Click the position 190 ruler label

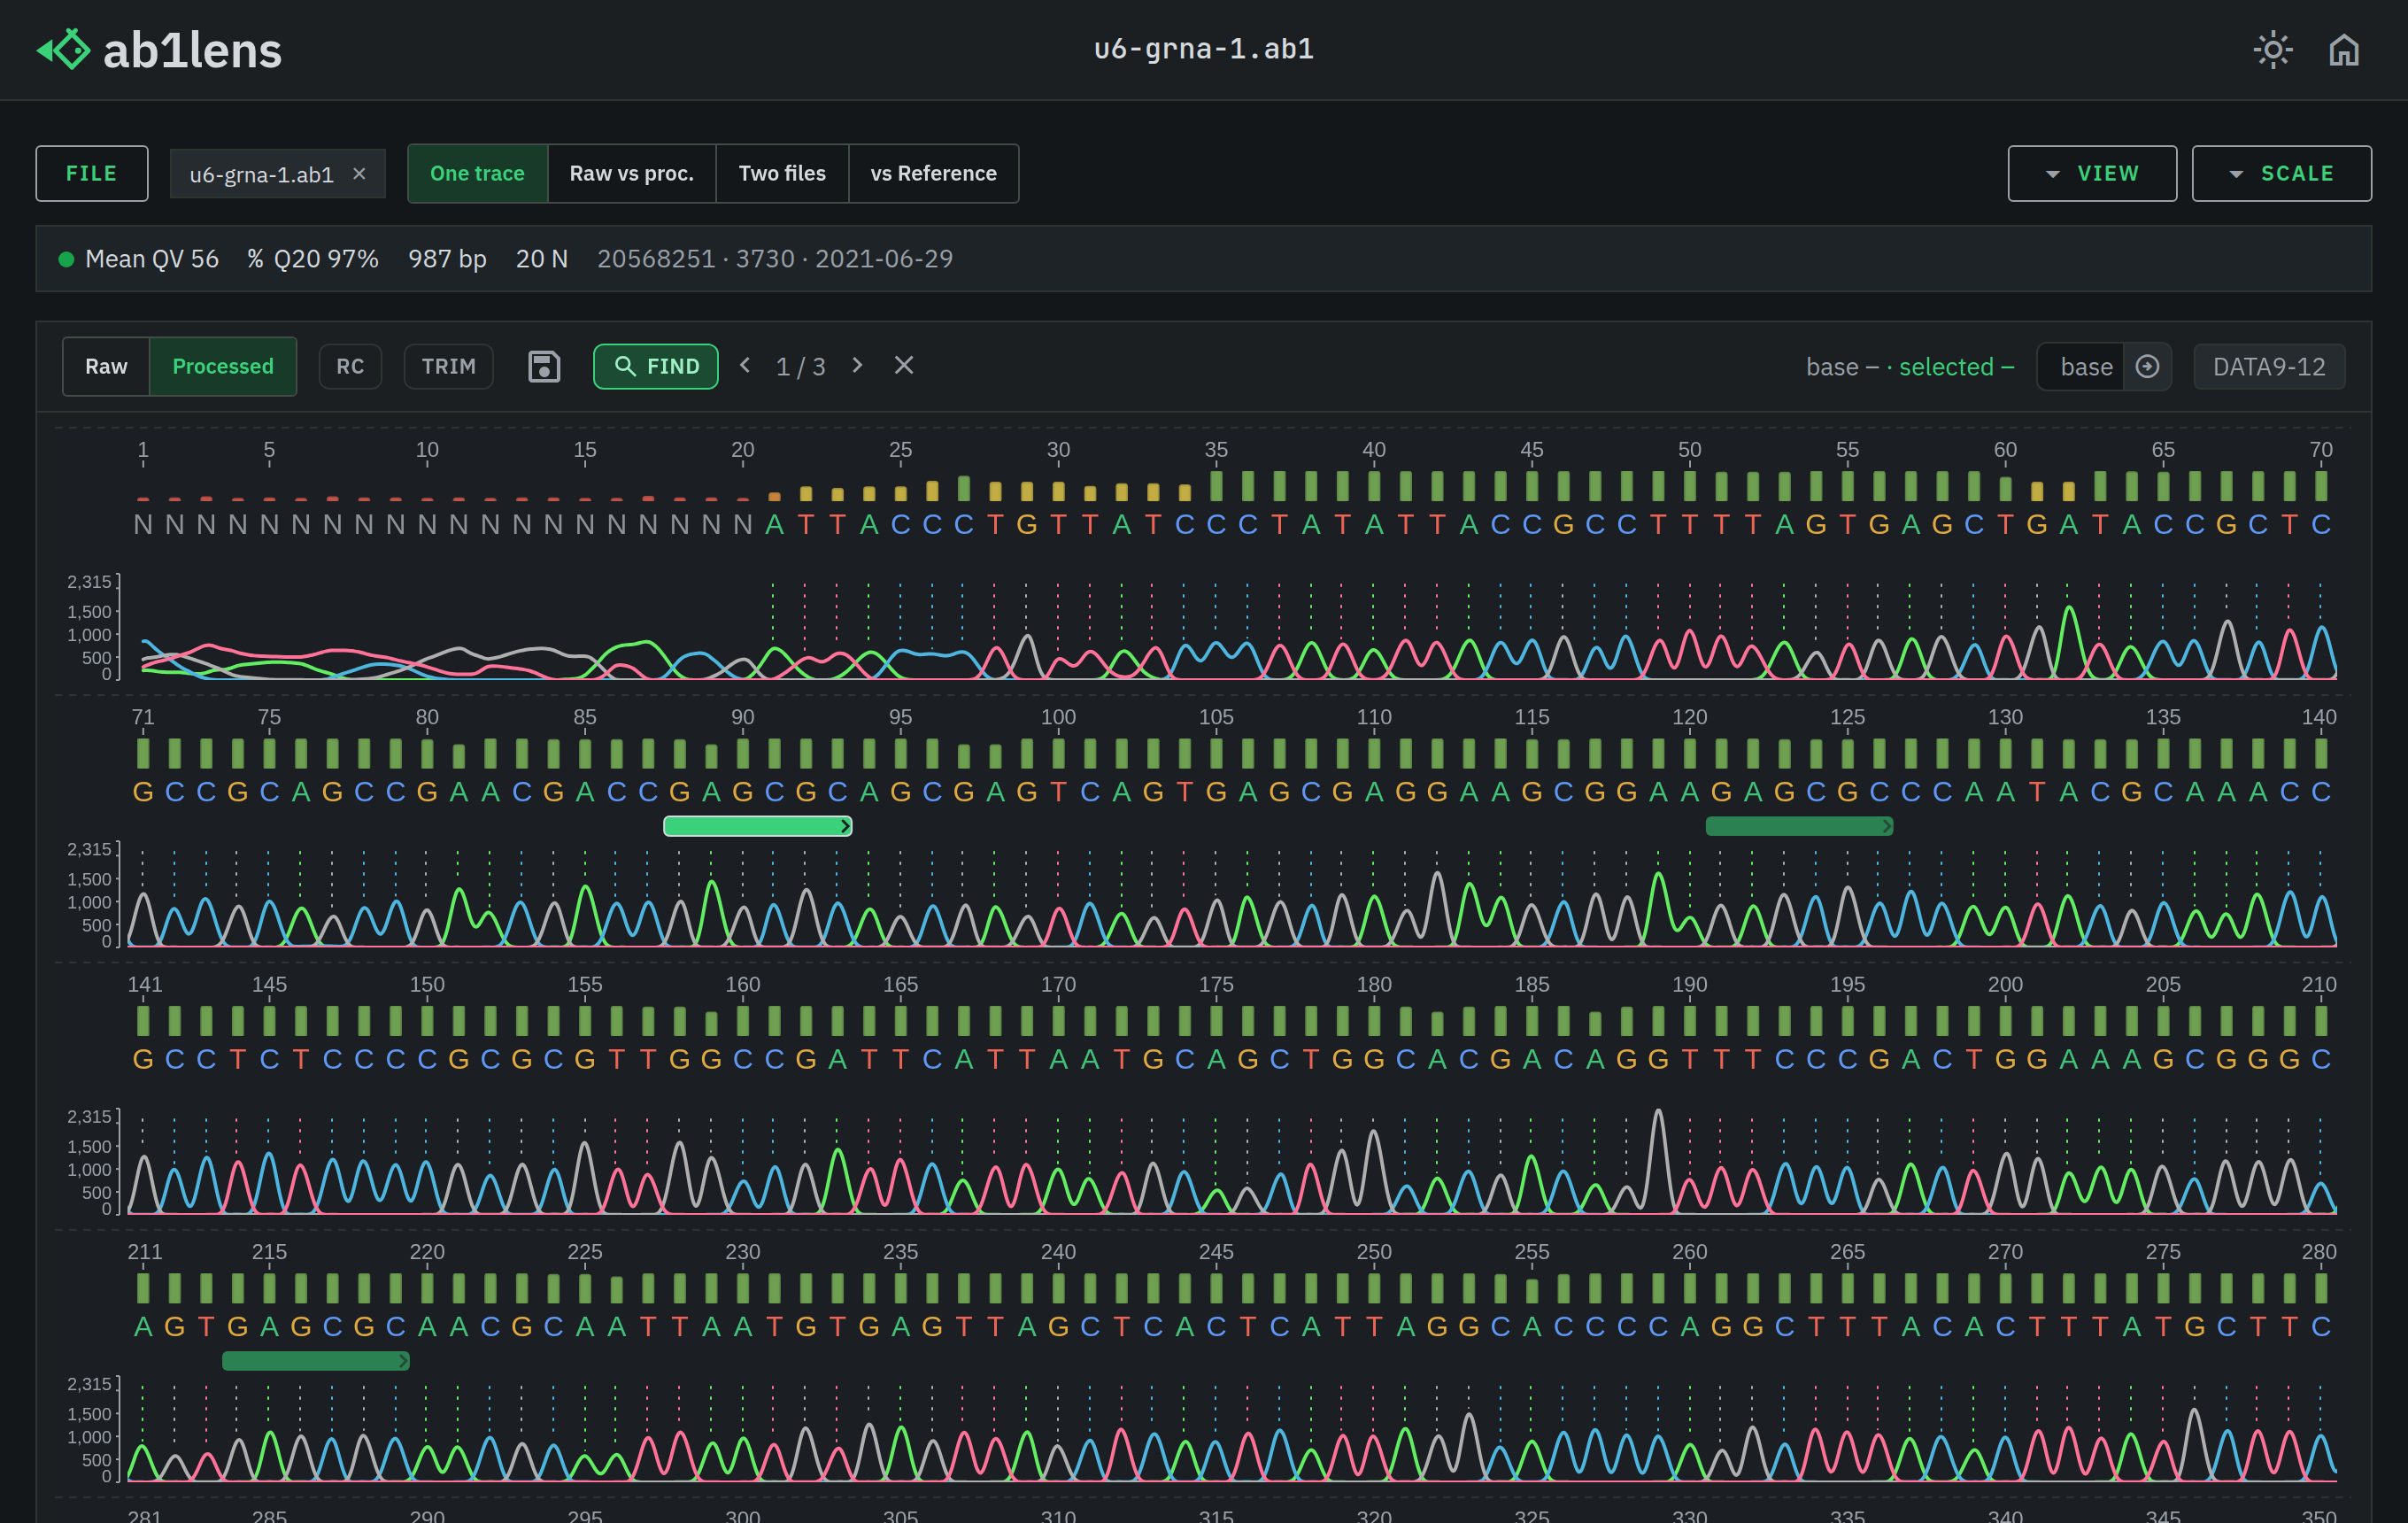1690,984
